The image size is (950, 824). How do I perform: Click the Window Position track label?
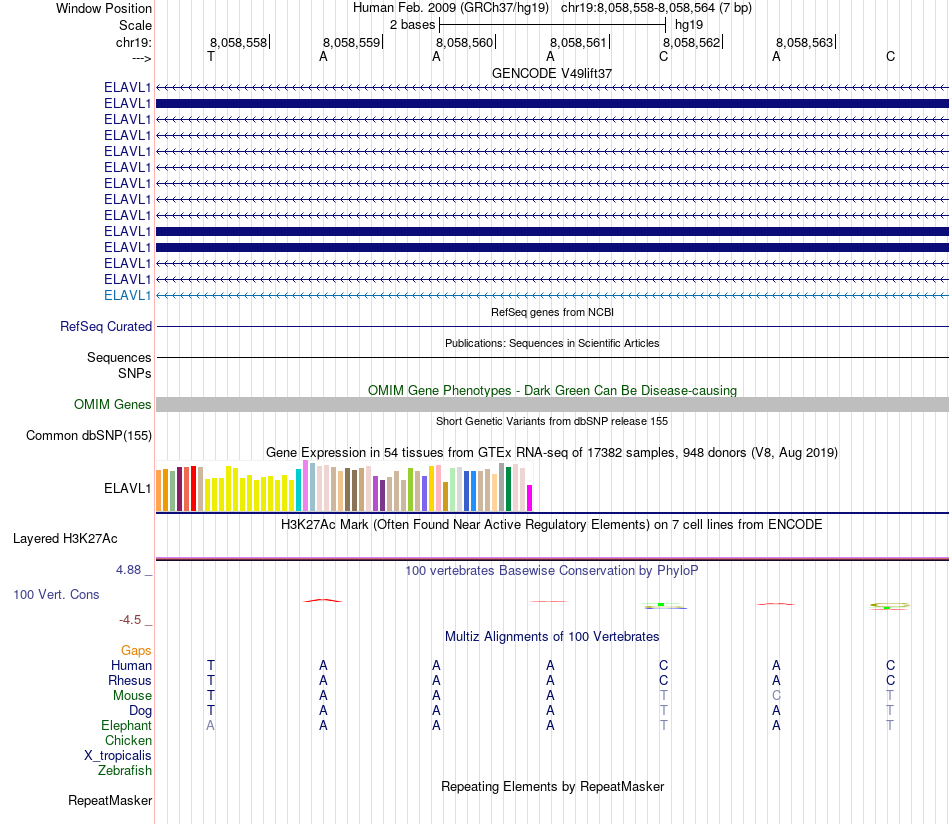[x=104, y=8]
